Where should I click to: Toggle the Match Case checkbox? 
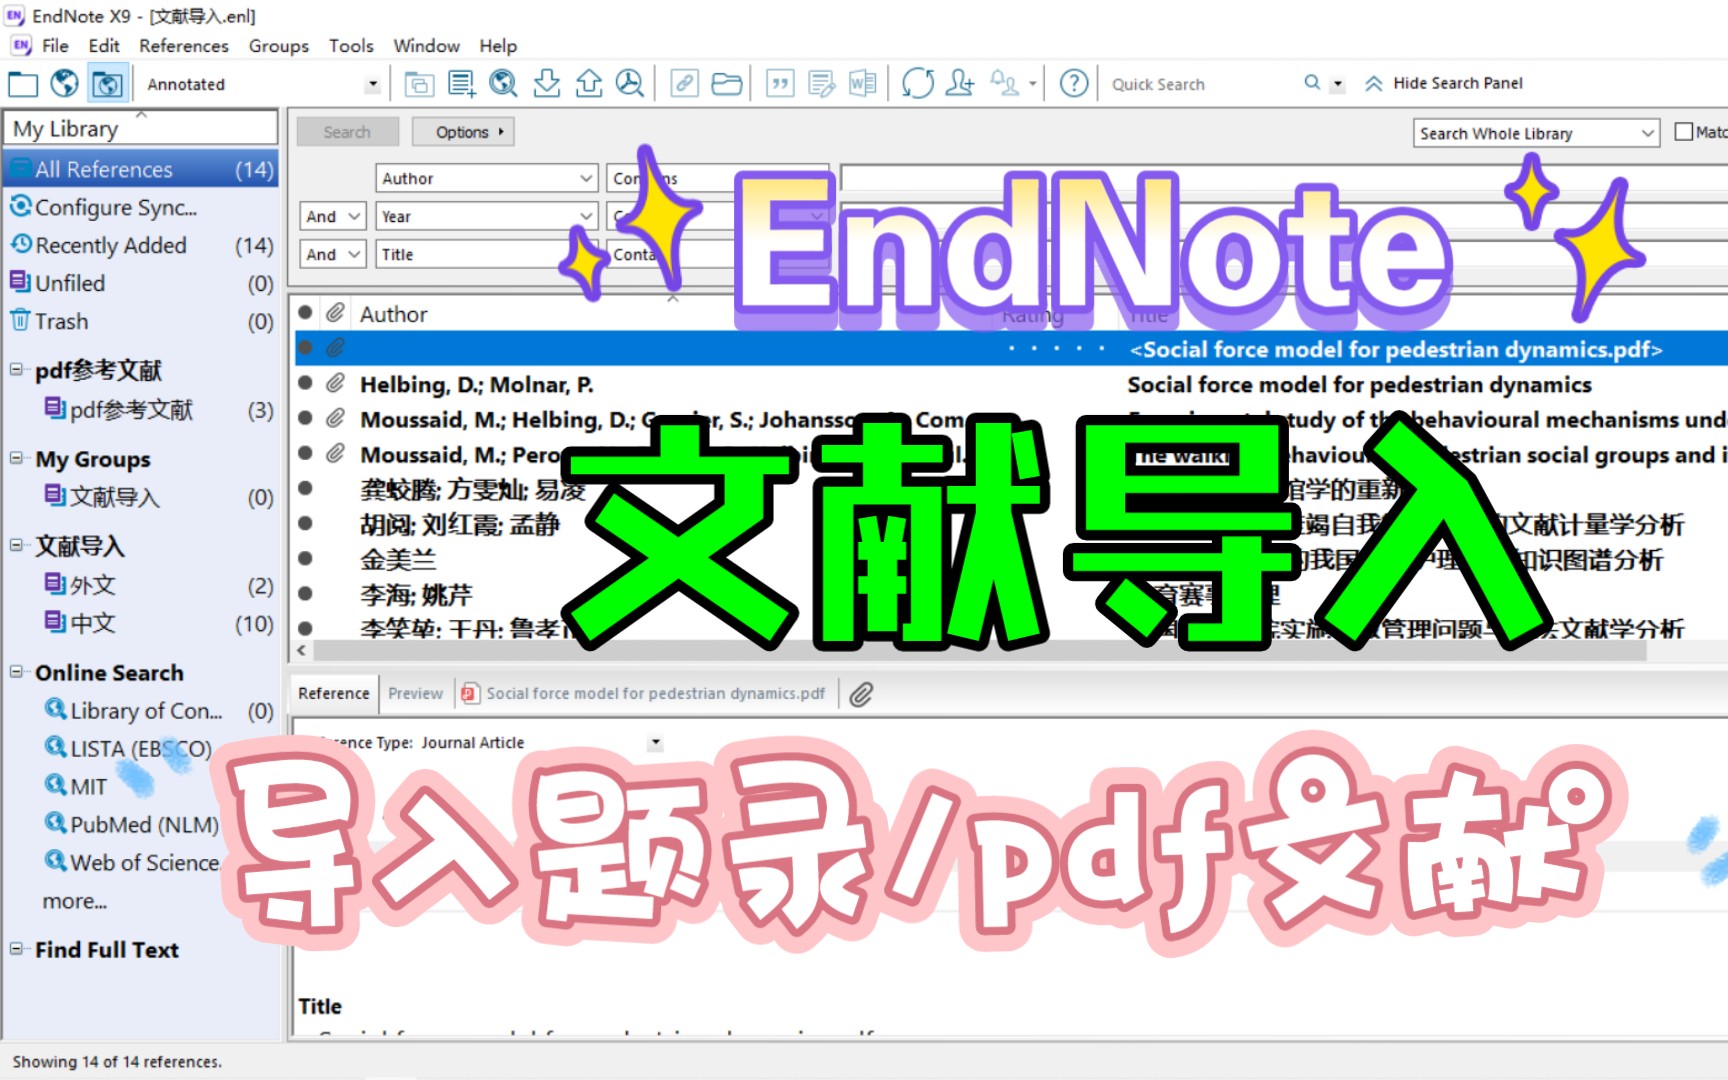tap(1684, 132)
